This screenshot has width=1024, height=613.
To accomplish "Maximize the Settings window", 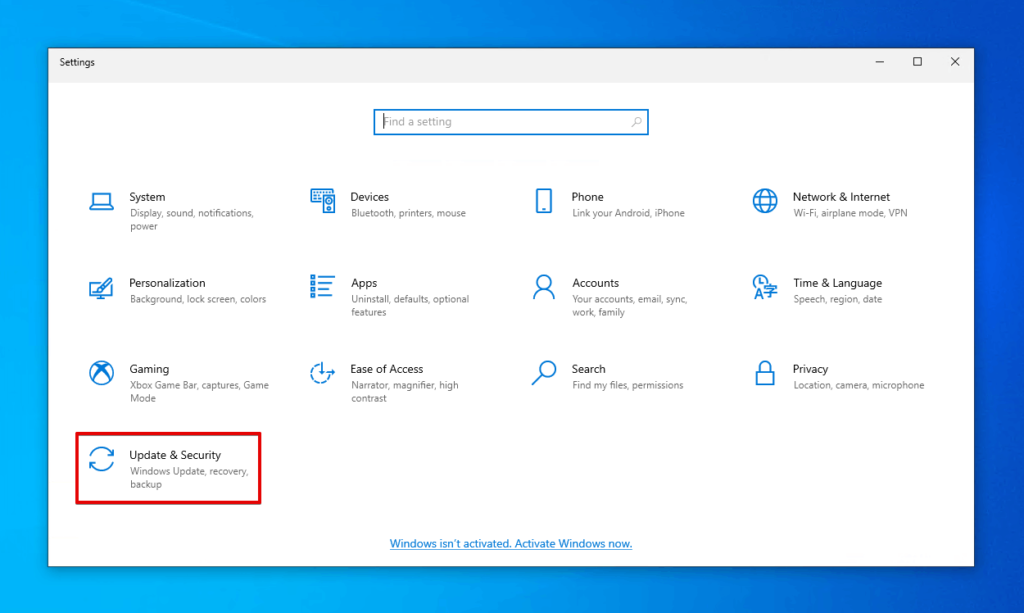I will [917, 62].
